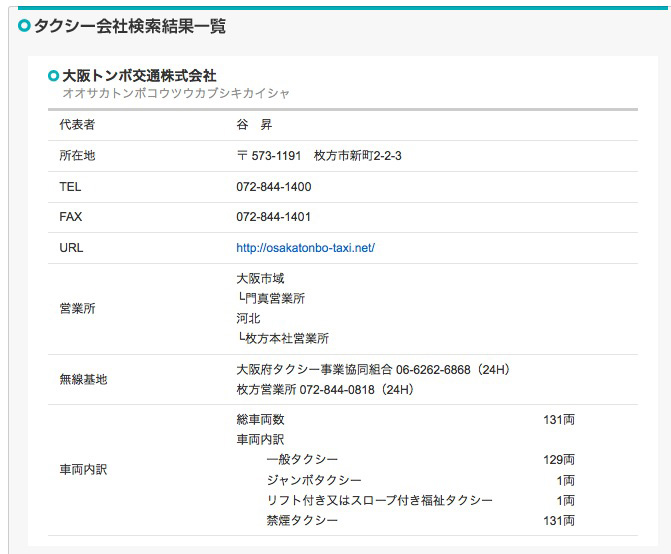Image resolution: width=671 pixels, height=554 pixels.
Task: Click the katakana reading オオサカトンボコウツウカブシキカイシャ
Action: [x=176, y=93]
